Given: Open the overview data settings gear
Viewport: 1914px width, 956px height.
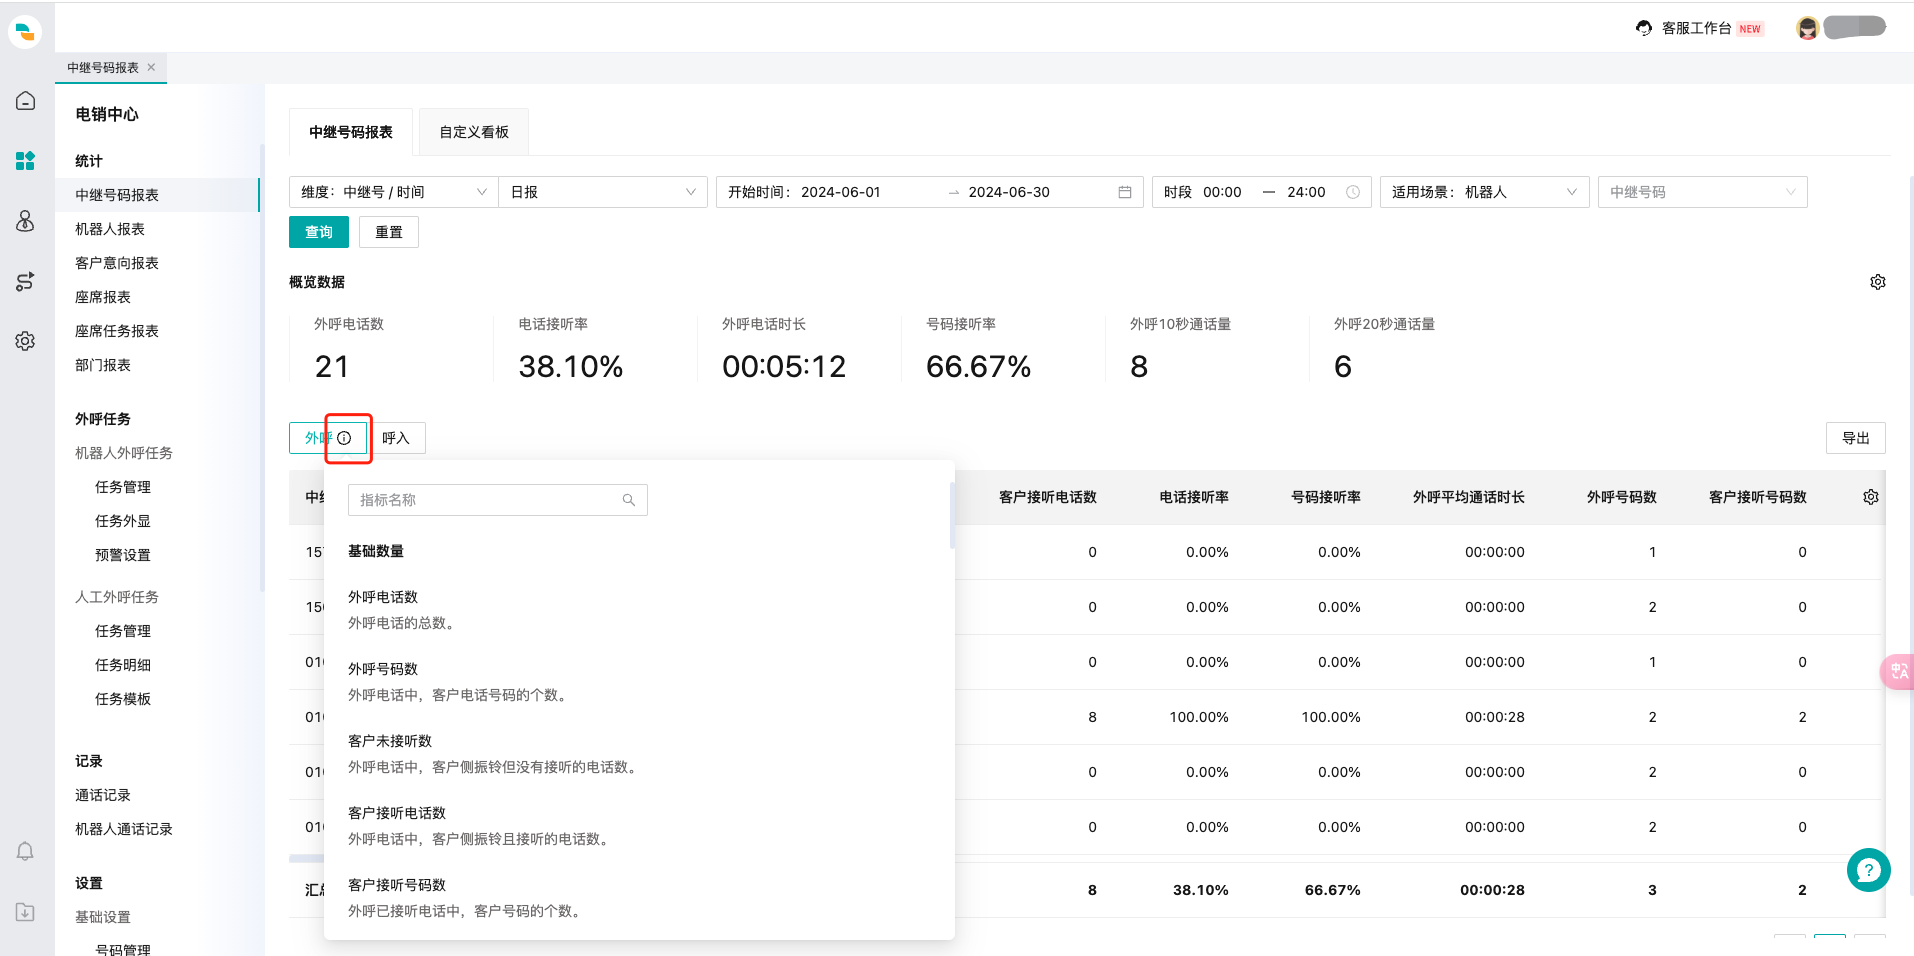Looking at the screenshot, I should (1878, 282).
